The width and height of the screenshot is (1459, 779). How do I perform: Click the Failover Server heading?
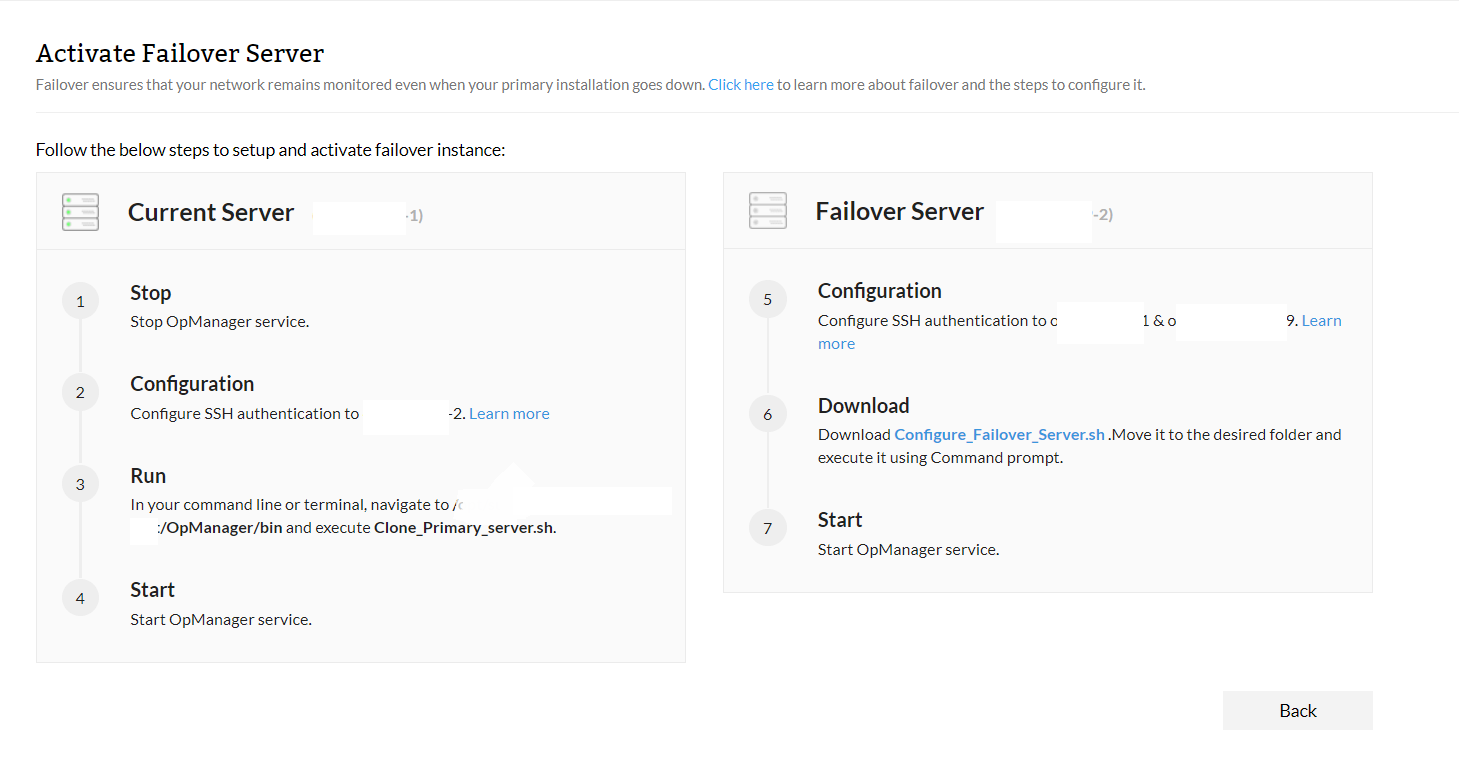point(900,212)
